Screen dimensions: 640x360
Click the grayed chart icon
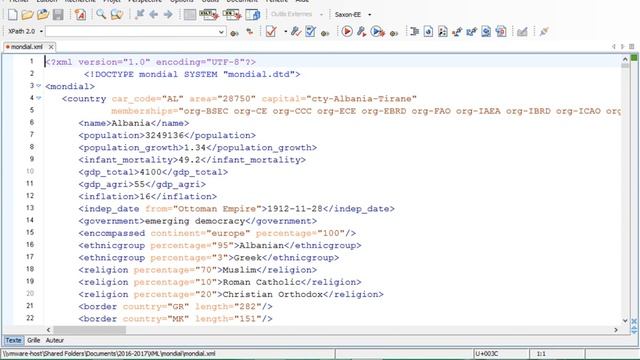tap(522, 31)
